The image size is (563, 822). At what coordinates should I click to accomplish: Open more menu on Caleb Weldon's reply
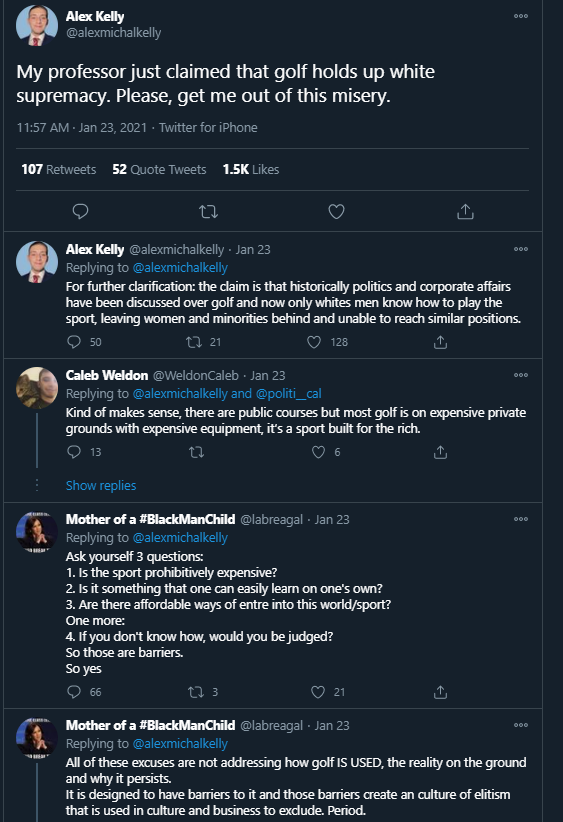521,375
